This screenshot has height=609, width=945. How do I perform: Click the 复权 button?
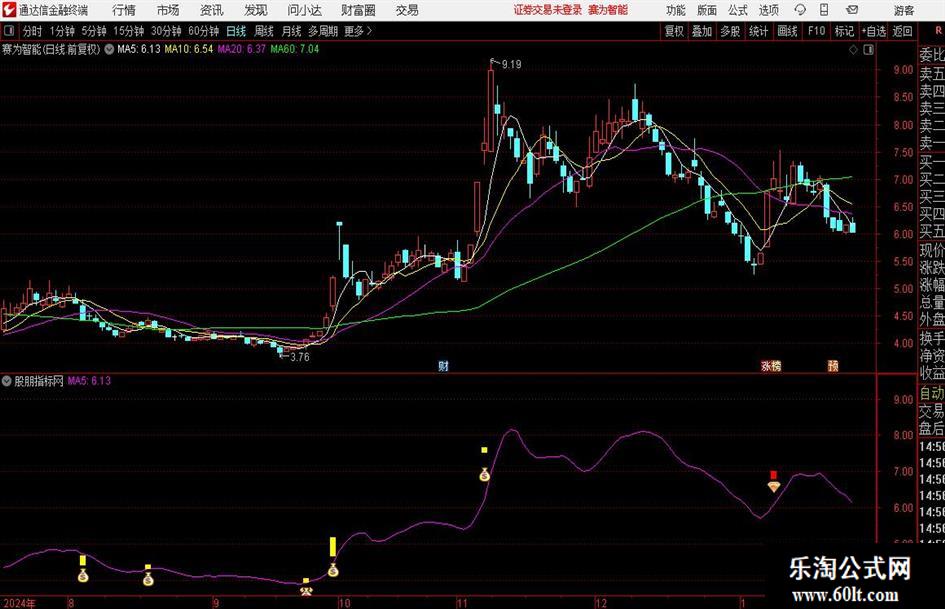coord(674,31)
